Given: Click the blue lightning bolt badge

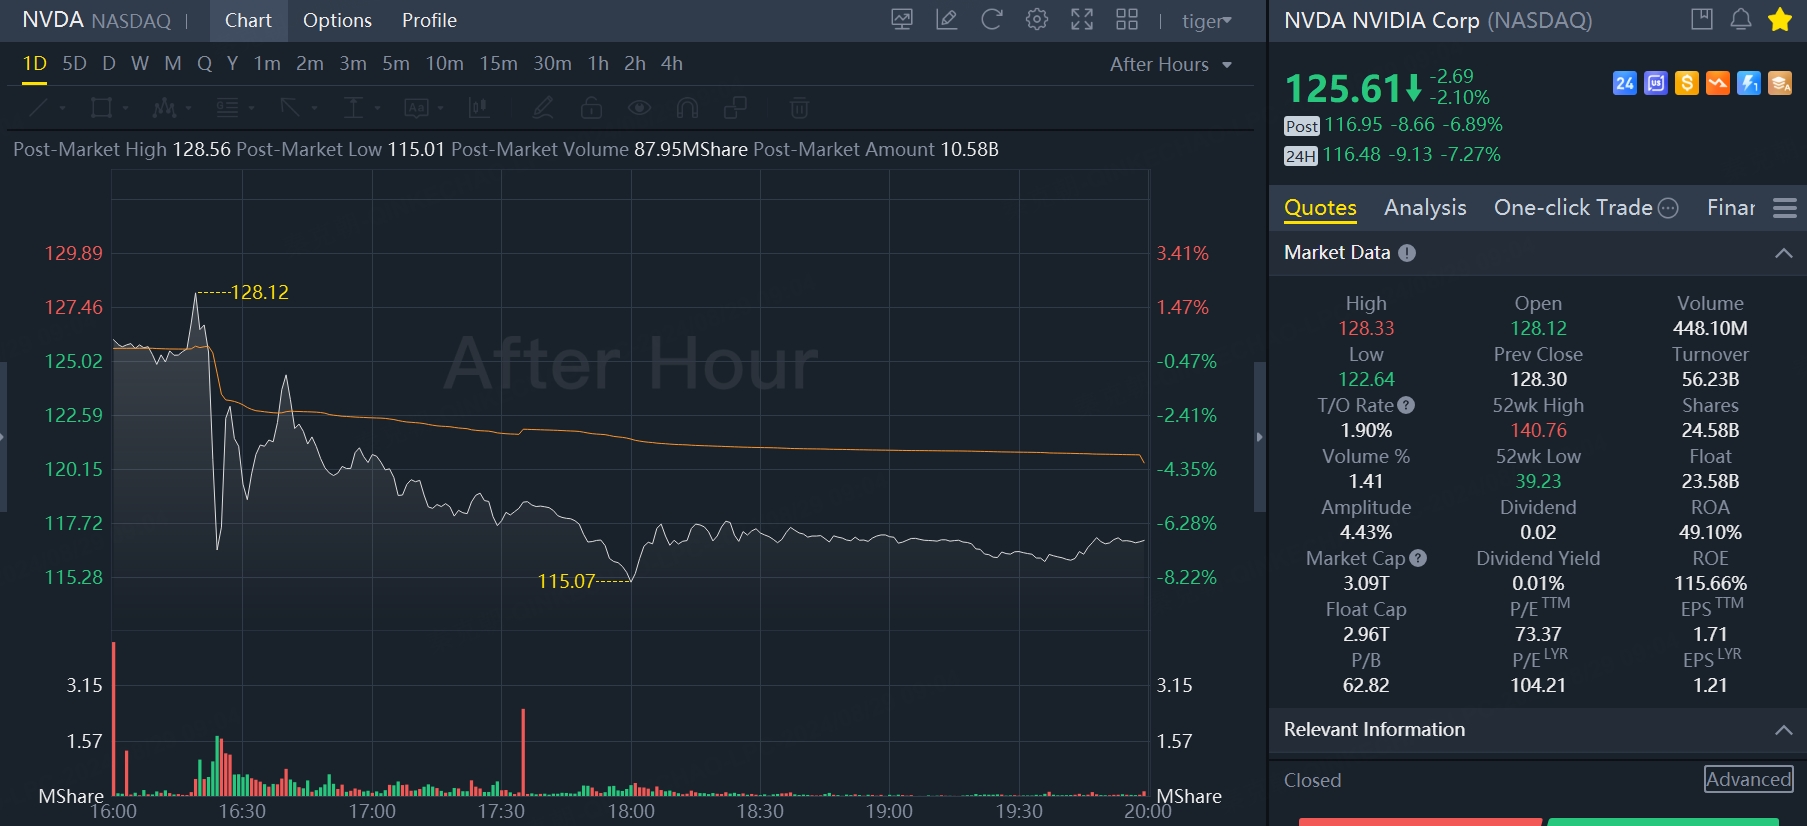Looking at the screenshot, I should (1749, 83).
